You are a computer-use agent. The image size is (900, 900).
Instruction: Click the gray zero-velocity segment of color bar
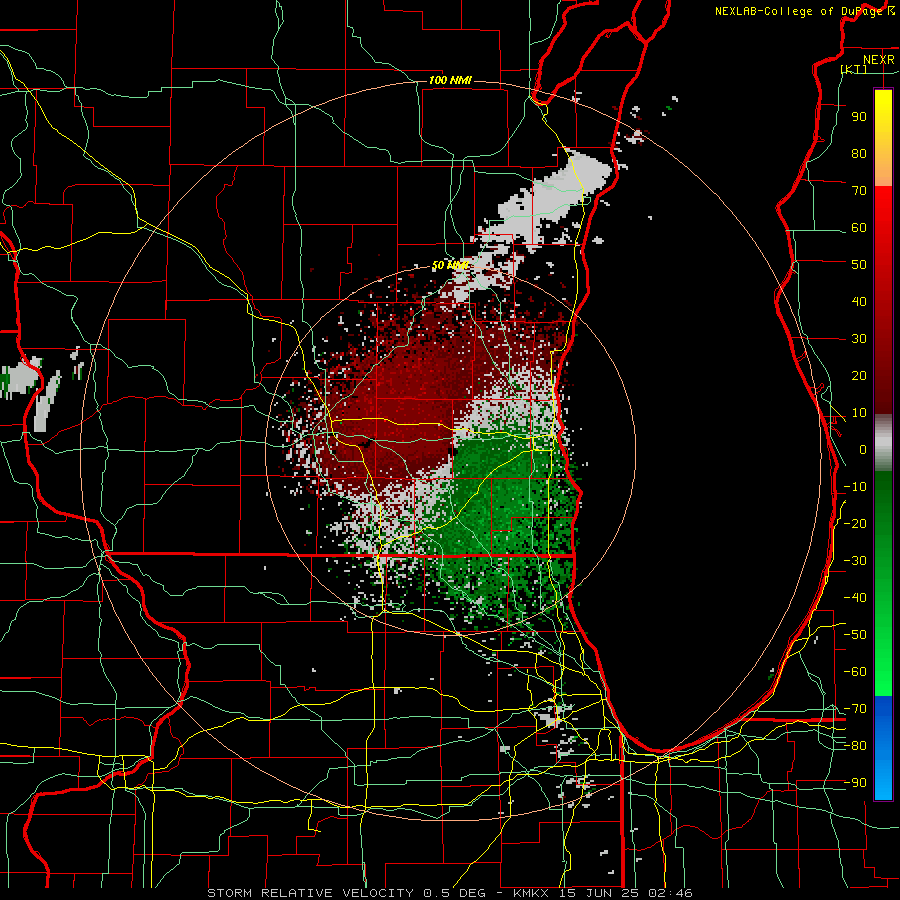pos(883,443)
